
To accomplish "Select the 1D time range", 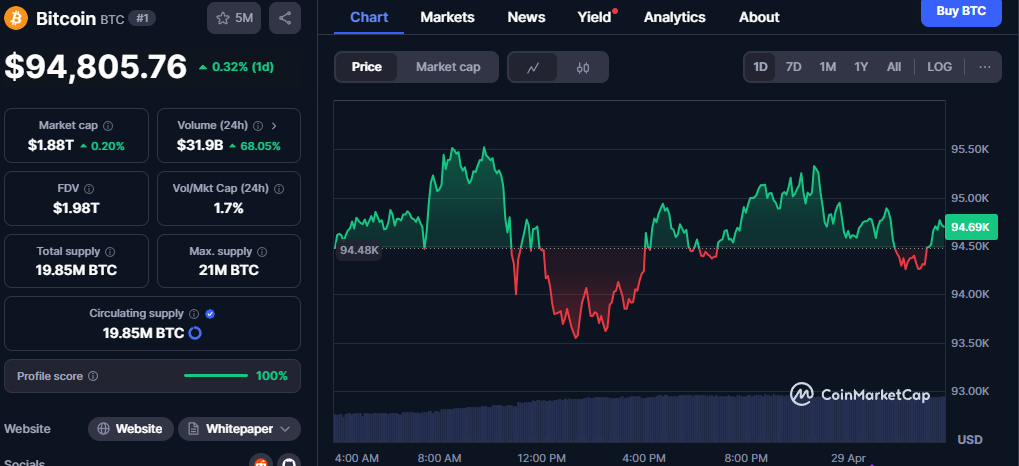I will tap(760, 67).
